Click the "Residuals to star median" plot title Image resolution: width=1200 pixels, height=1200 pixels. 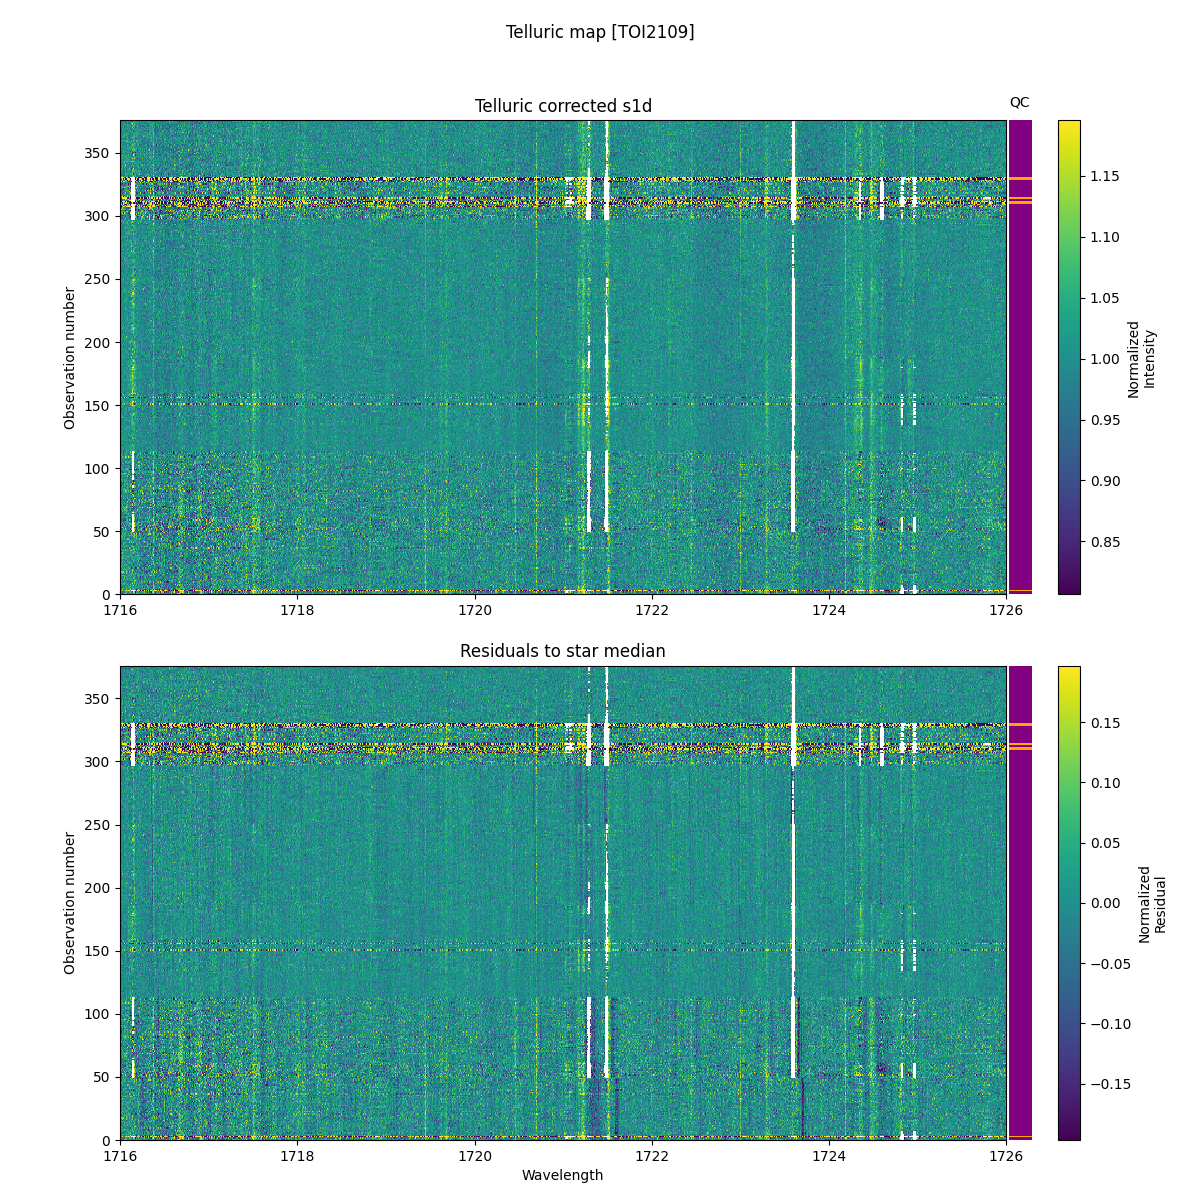coord(563,651)
